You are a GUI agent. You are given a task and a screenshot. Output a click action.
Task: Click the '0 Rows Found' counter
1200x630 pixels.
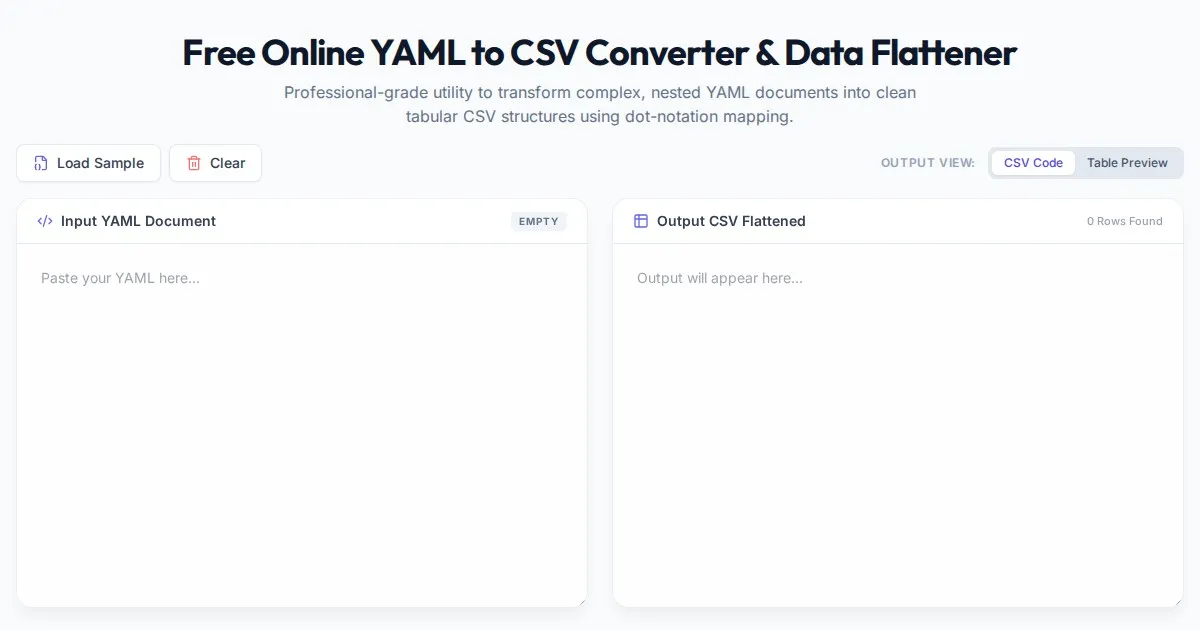[x=1124, y=221]
